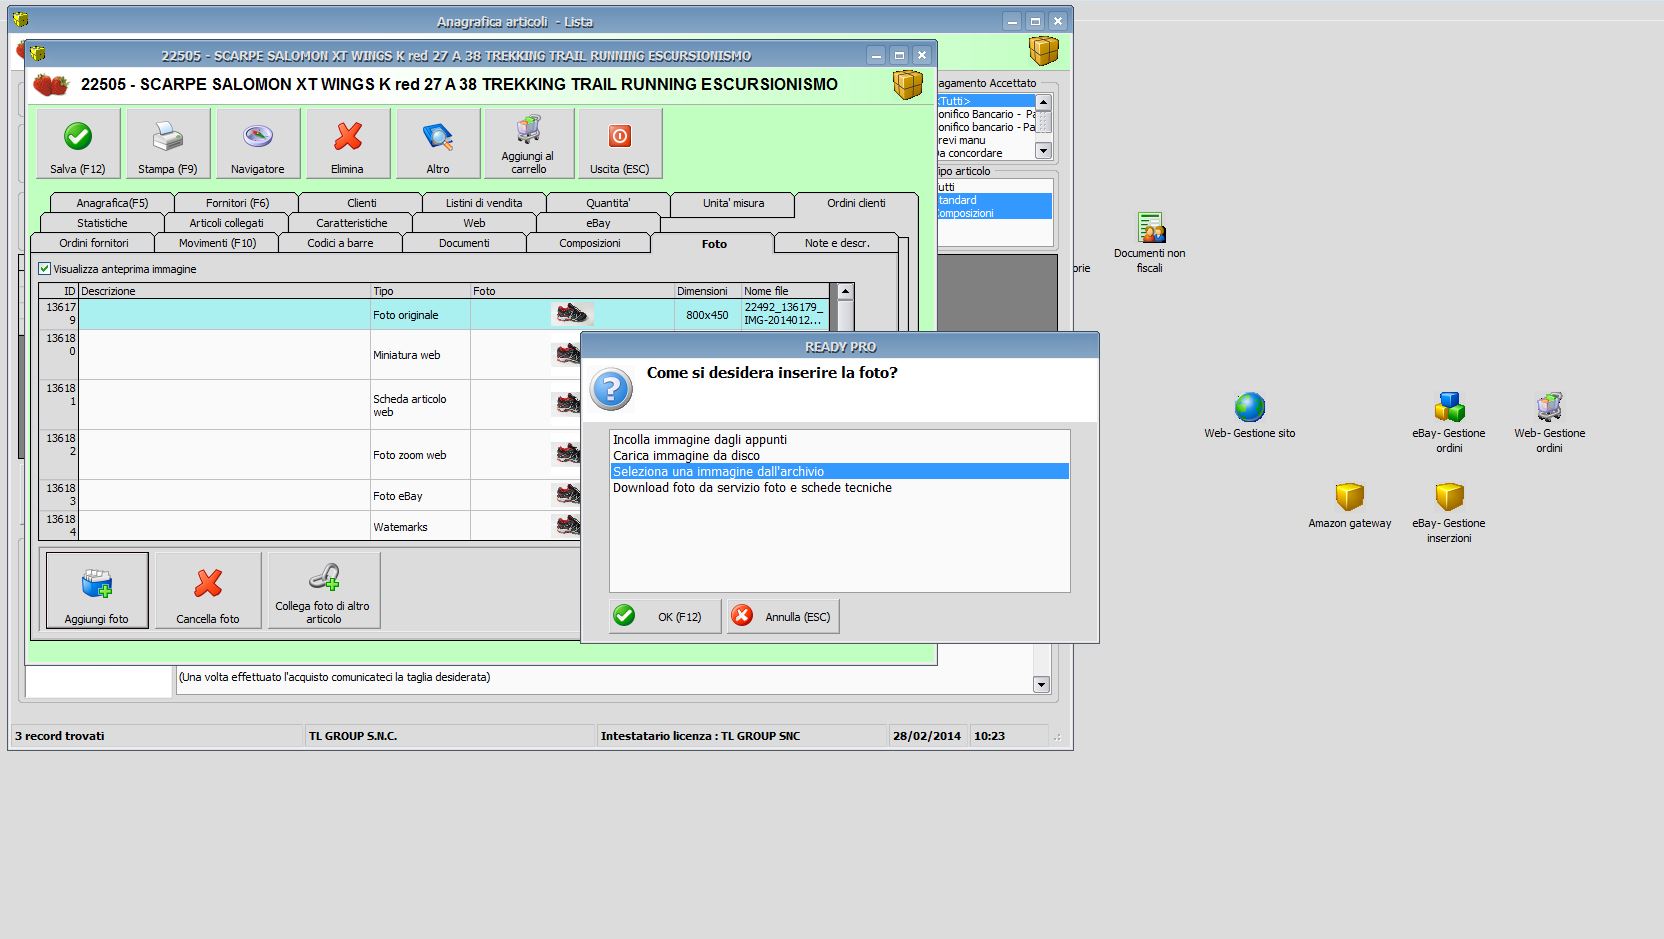Open the Composizioni tab

pos(589,243)
